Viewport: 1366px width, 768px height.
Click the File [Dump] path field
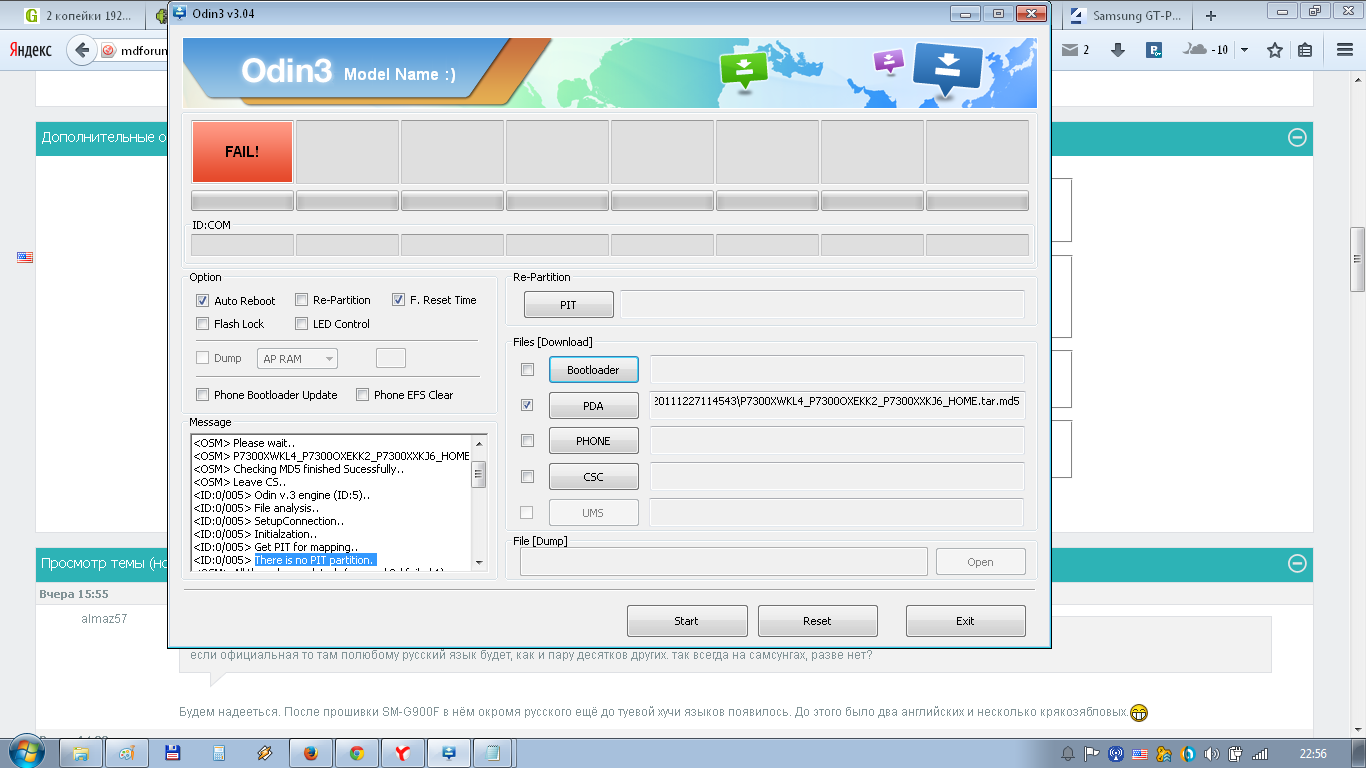coord(723,562)
